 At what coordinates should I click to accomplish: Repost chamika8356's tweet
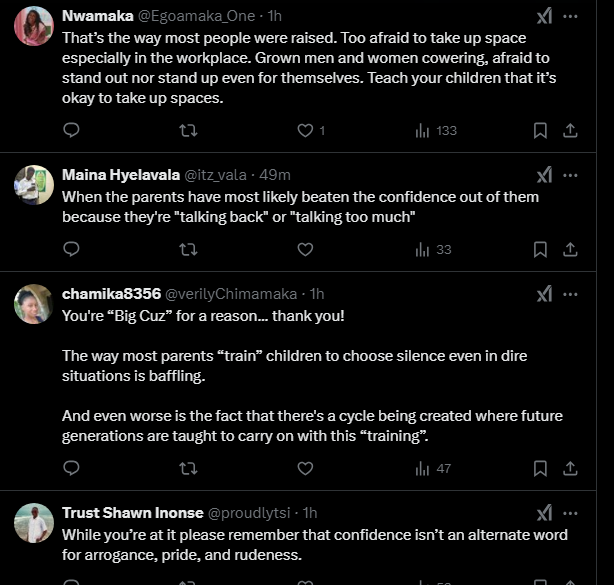click(187, 467)
